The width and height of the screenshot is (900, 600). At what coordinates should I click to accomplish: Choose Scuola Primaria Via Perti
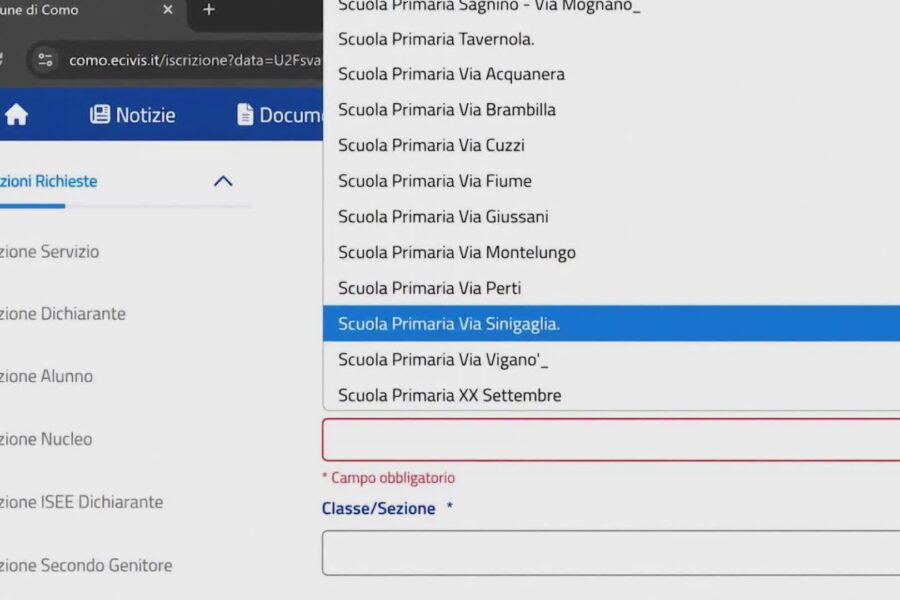[611, 288]
